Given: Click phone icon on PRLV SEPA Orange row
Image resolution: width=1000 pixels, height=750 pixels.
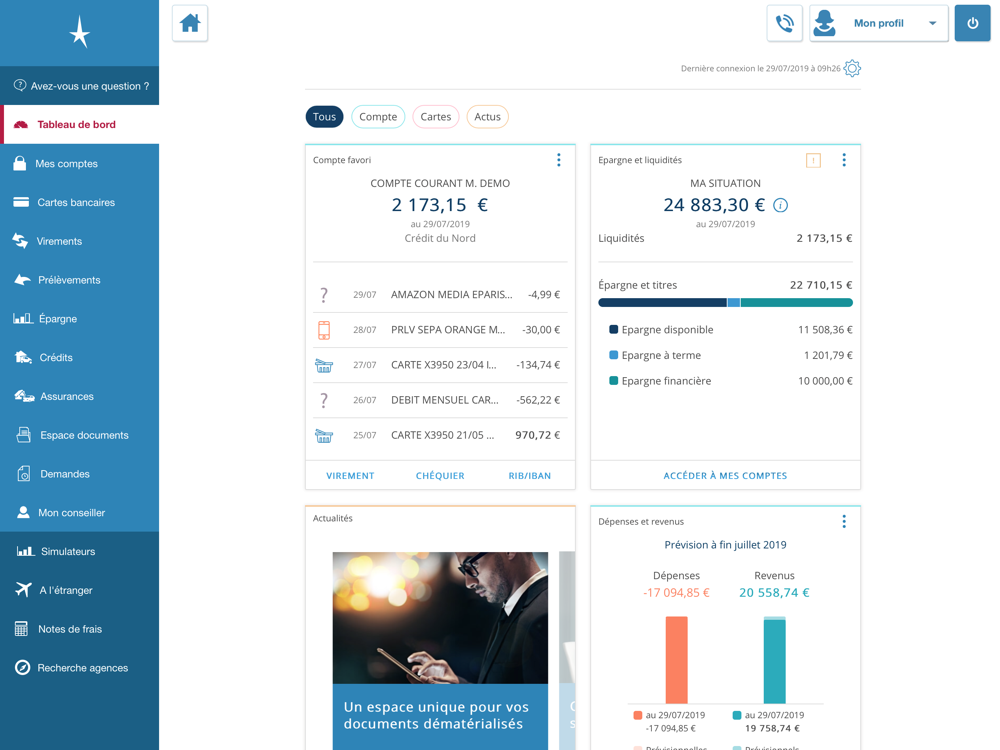Looking at the screenshot, I should click(324, 330).
